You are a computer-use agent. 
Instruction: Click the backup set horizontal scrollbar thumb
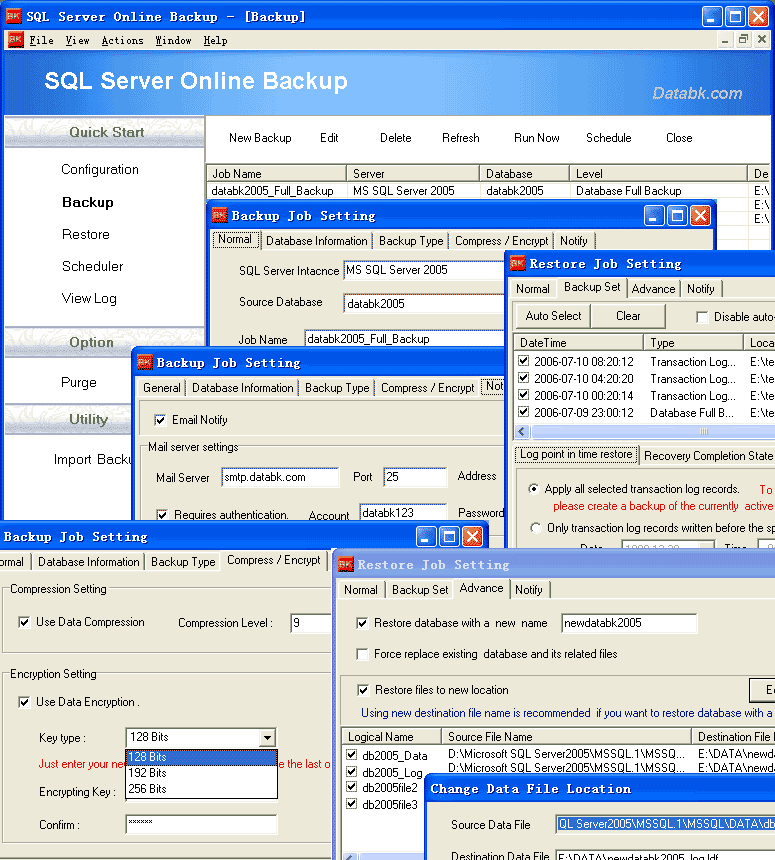(x=652, y=432)
